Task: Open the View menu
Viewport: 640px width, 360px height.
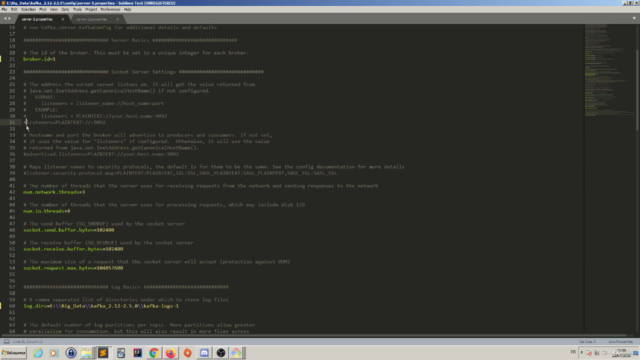Action: 53,9
